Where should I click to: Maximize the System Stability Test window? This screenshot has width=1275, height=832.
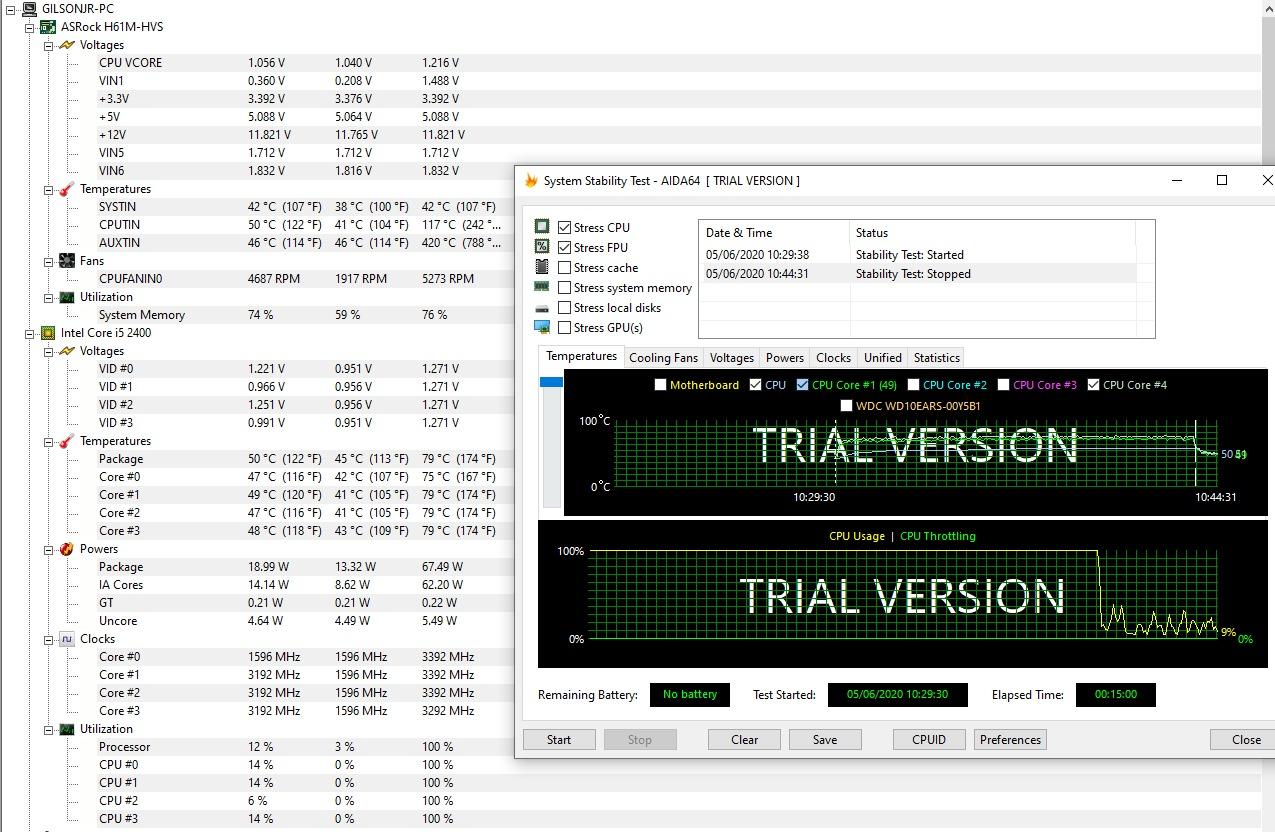(1221, 180)
